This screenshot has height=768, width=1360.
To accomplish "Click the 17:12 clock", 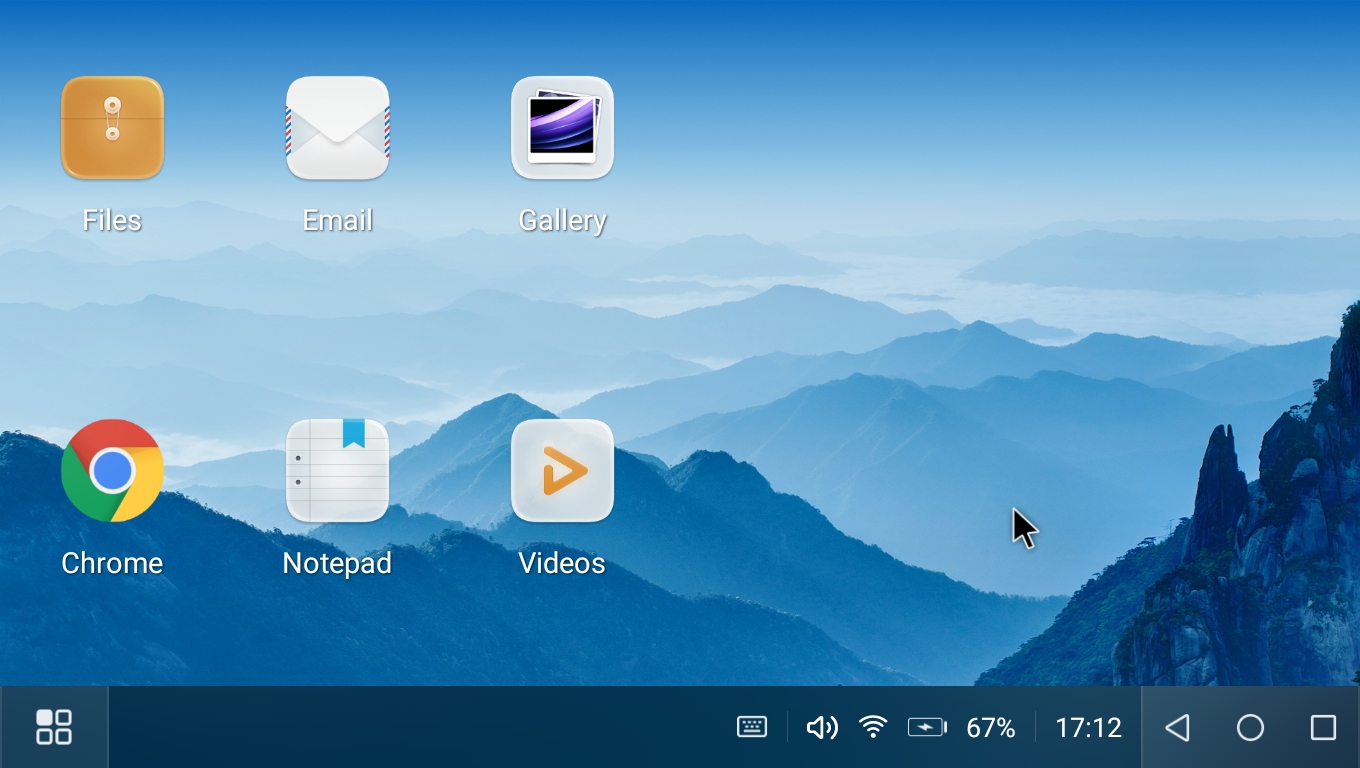I will click(1089, 728).
